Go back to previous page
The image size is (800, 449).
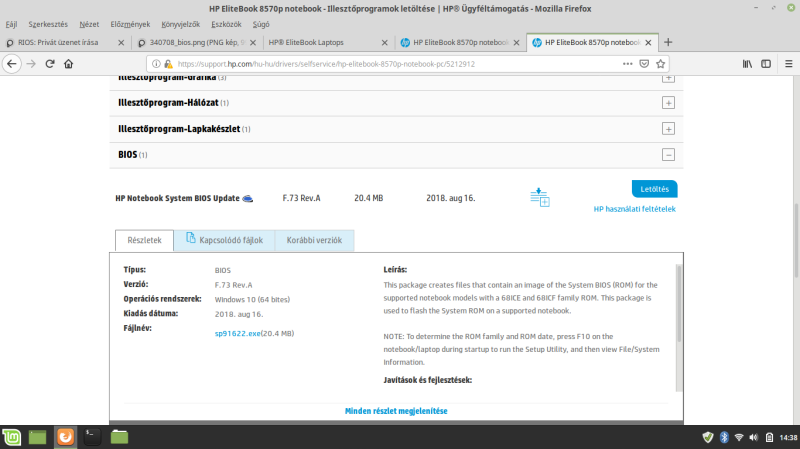tap(12, 64)
